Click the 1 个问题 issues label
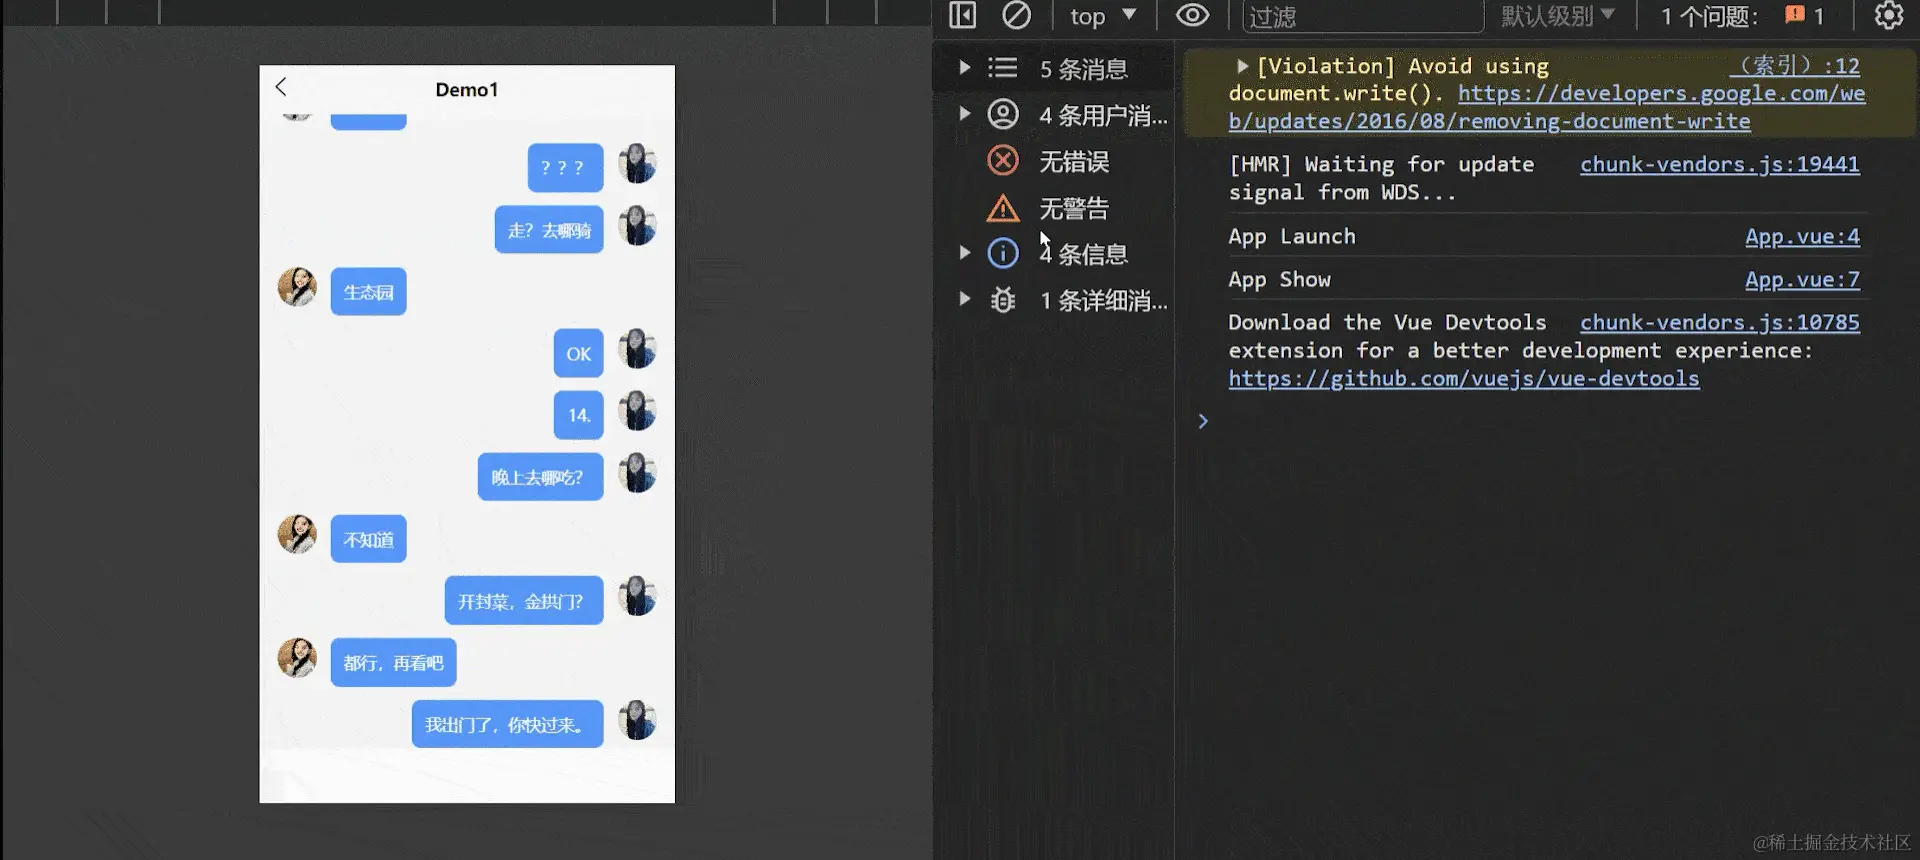 tap(1708, 16)
